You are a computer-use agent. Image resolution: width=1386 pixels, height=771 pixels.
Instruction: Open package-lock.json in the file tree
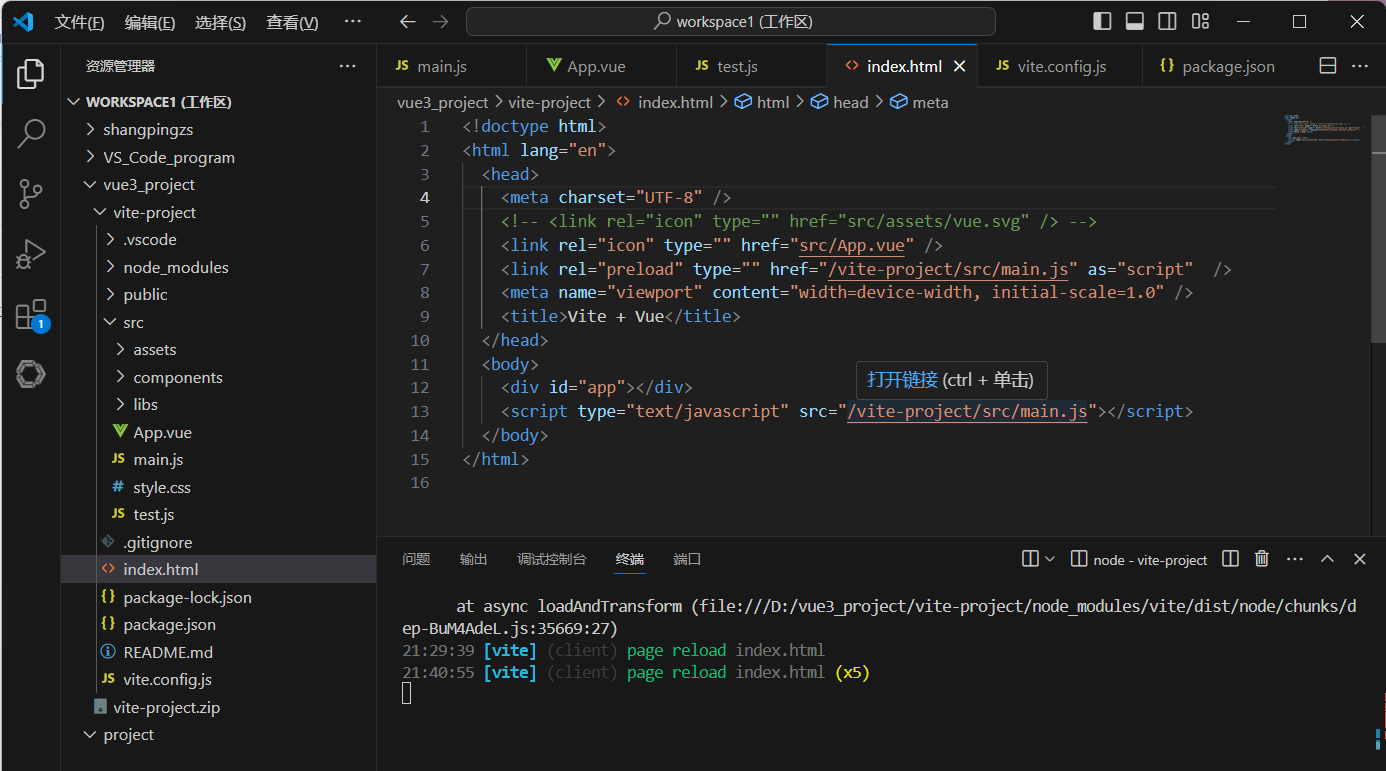coord(218,597)
